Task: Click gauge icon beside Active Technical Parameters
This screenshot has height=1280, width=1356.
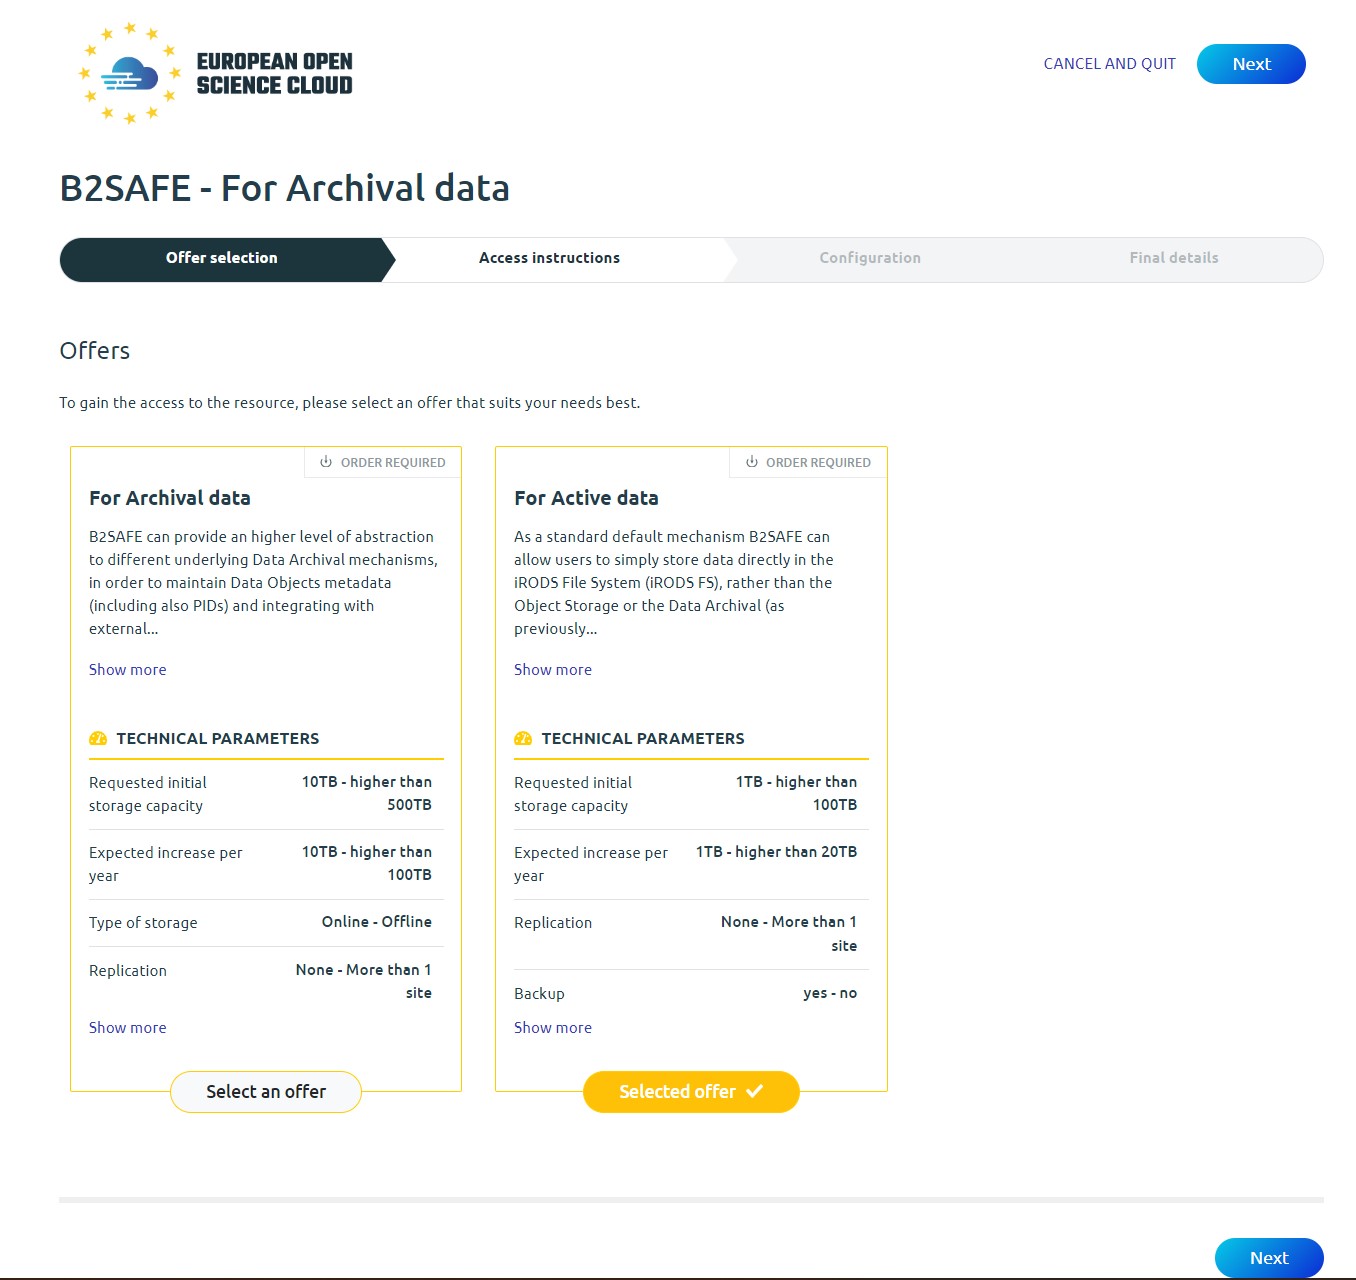Action: pyautogui.click(x=523, y=738)
